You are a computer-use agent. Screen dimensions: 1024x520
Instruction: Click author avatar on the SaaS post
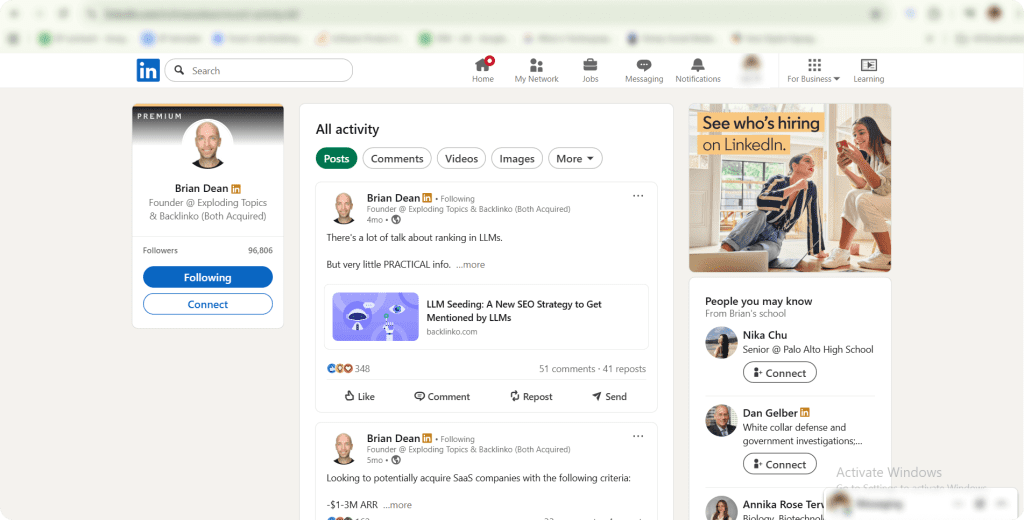[x=344, y=449]
